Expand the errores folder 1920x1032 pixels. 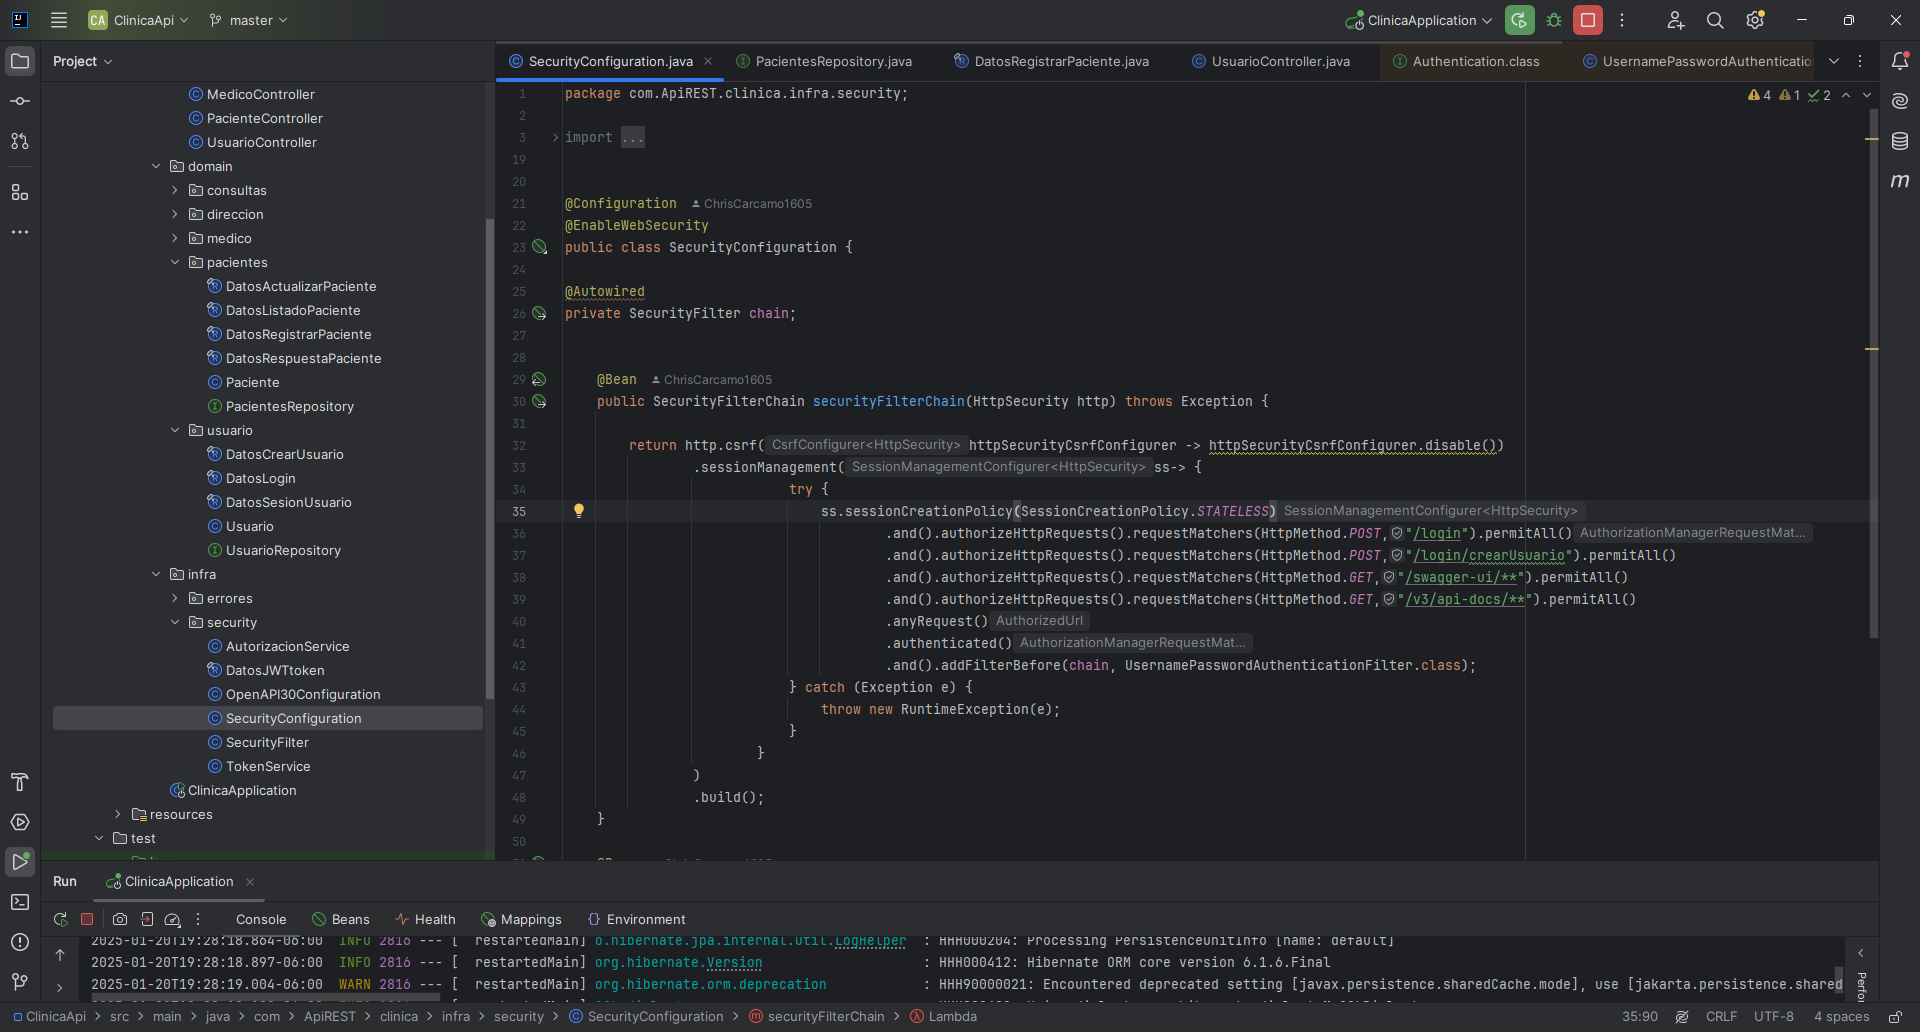click(x=175, y=598)
